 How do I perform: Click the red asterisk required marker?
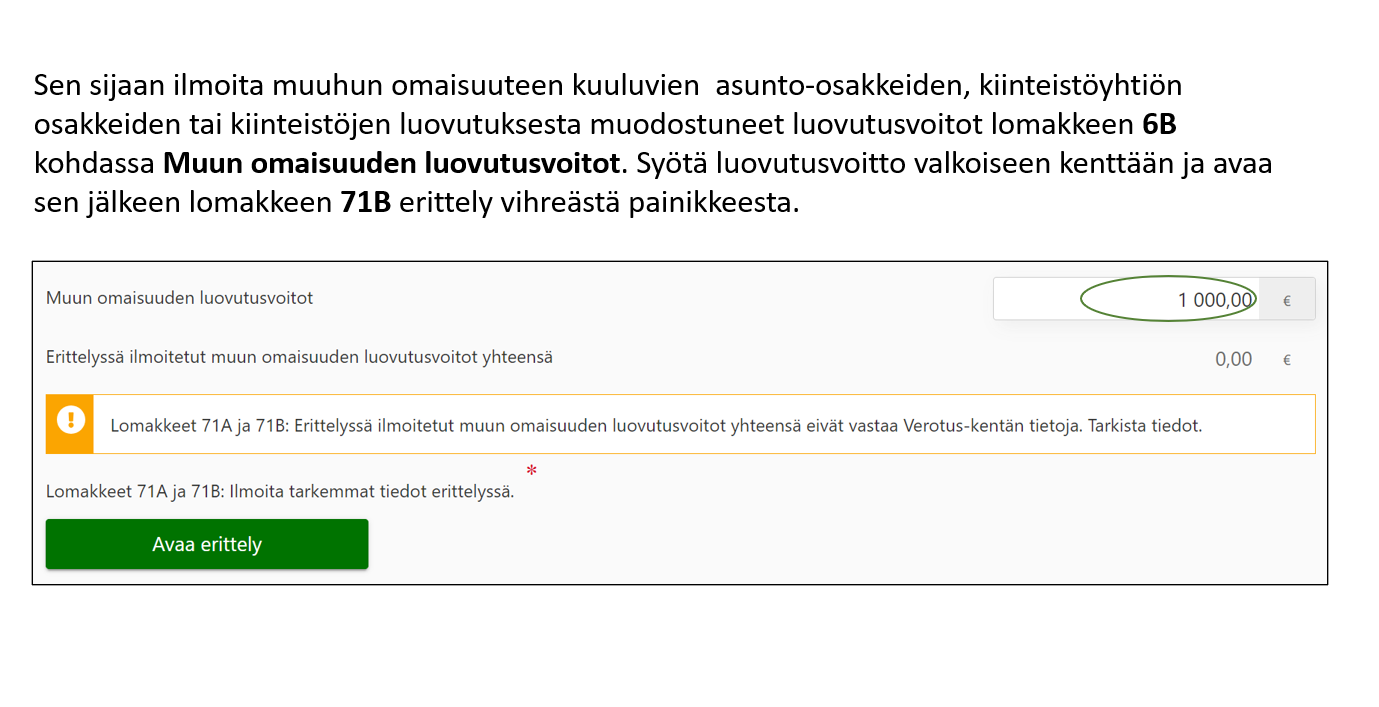(530, 469)
